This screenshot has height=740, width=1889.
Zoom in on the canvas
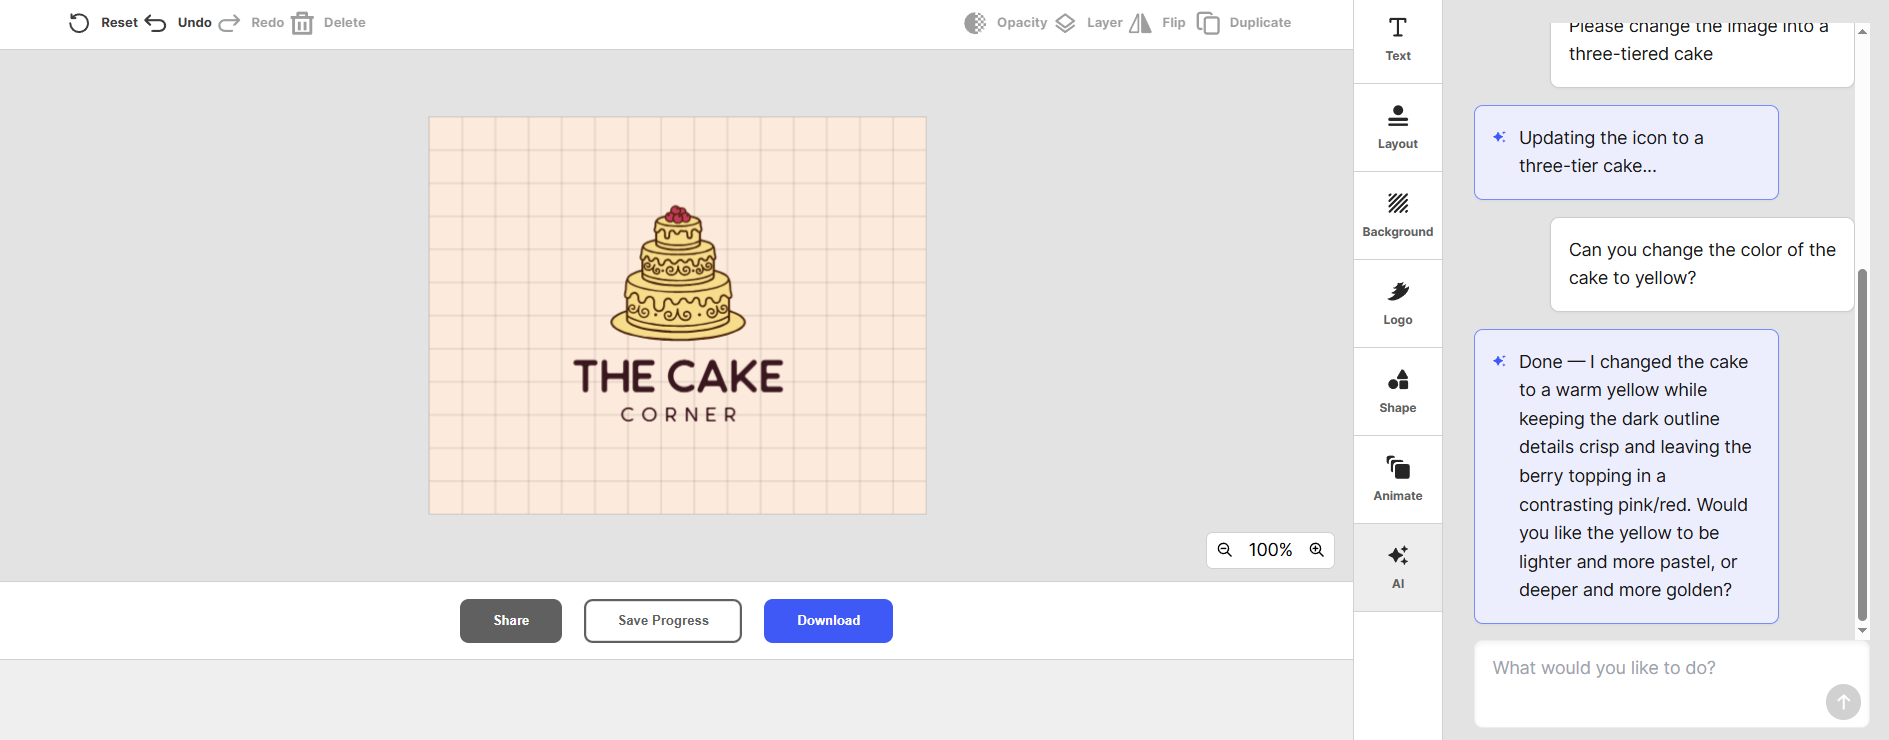(x=1316, y=550)
